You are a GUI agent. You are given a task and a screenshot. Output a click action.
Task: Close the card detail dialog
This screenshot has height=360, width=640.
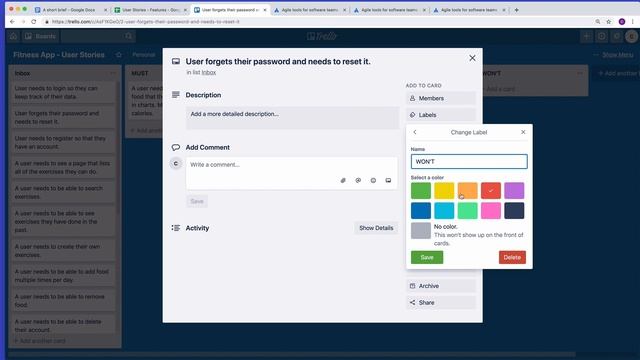472,58
